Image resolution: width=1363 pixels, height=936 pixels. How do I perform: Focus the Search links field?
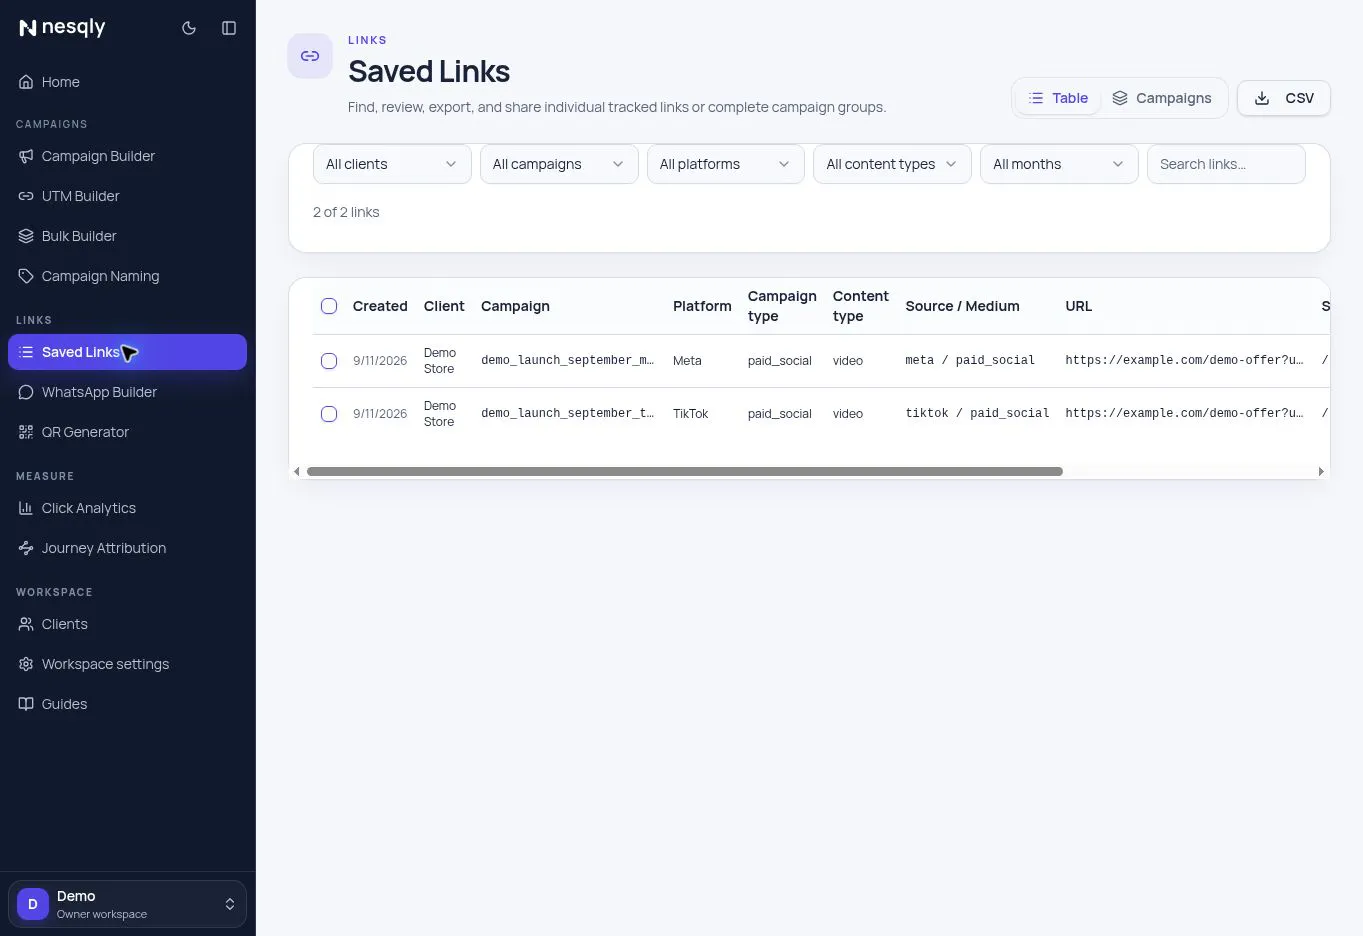[x=1226, y=164]
